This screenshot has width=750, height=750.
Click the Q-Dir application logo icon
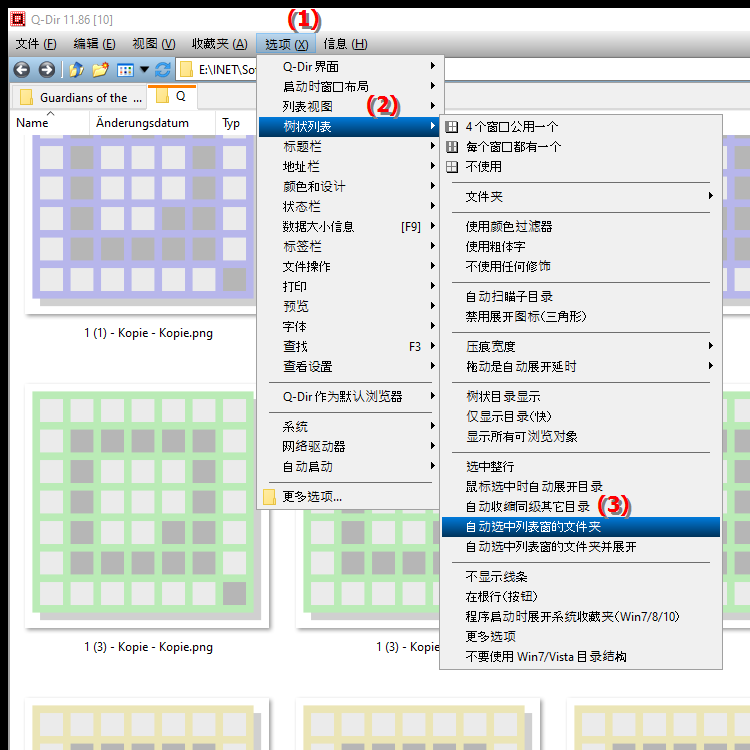18,19
